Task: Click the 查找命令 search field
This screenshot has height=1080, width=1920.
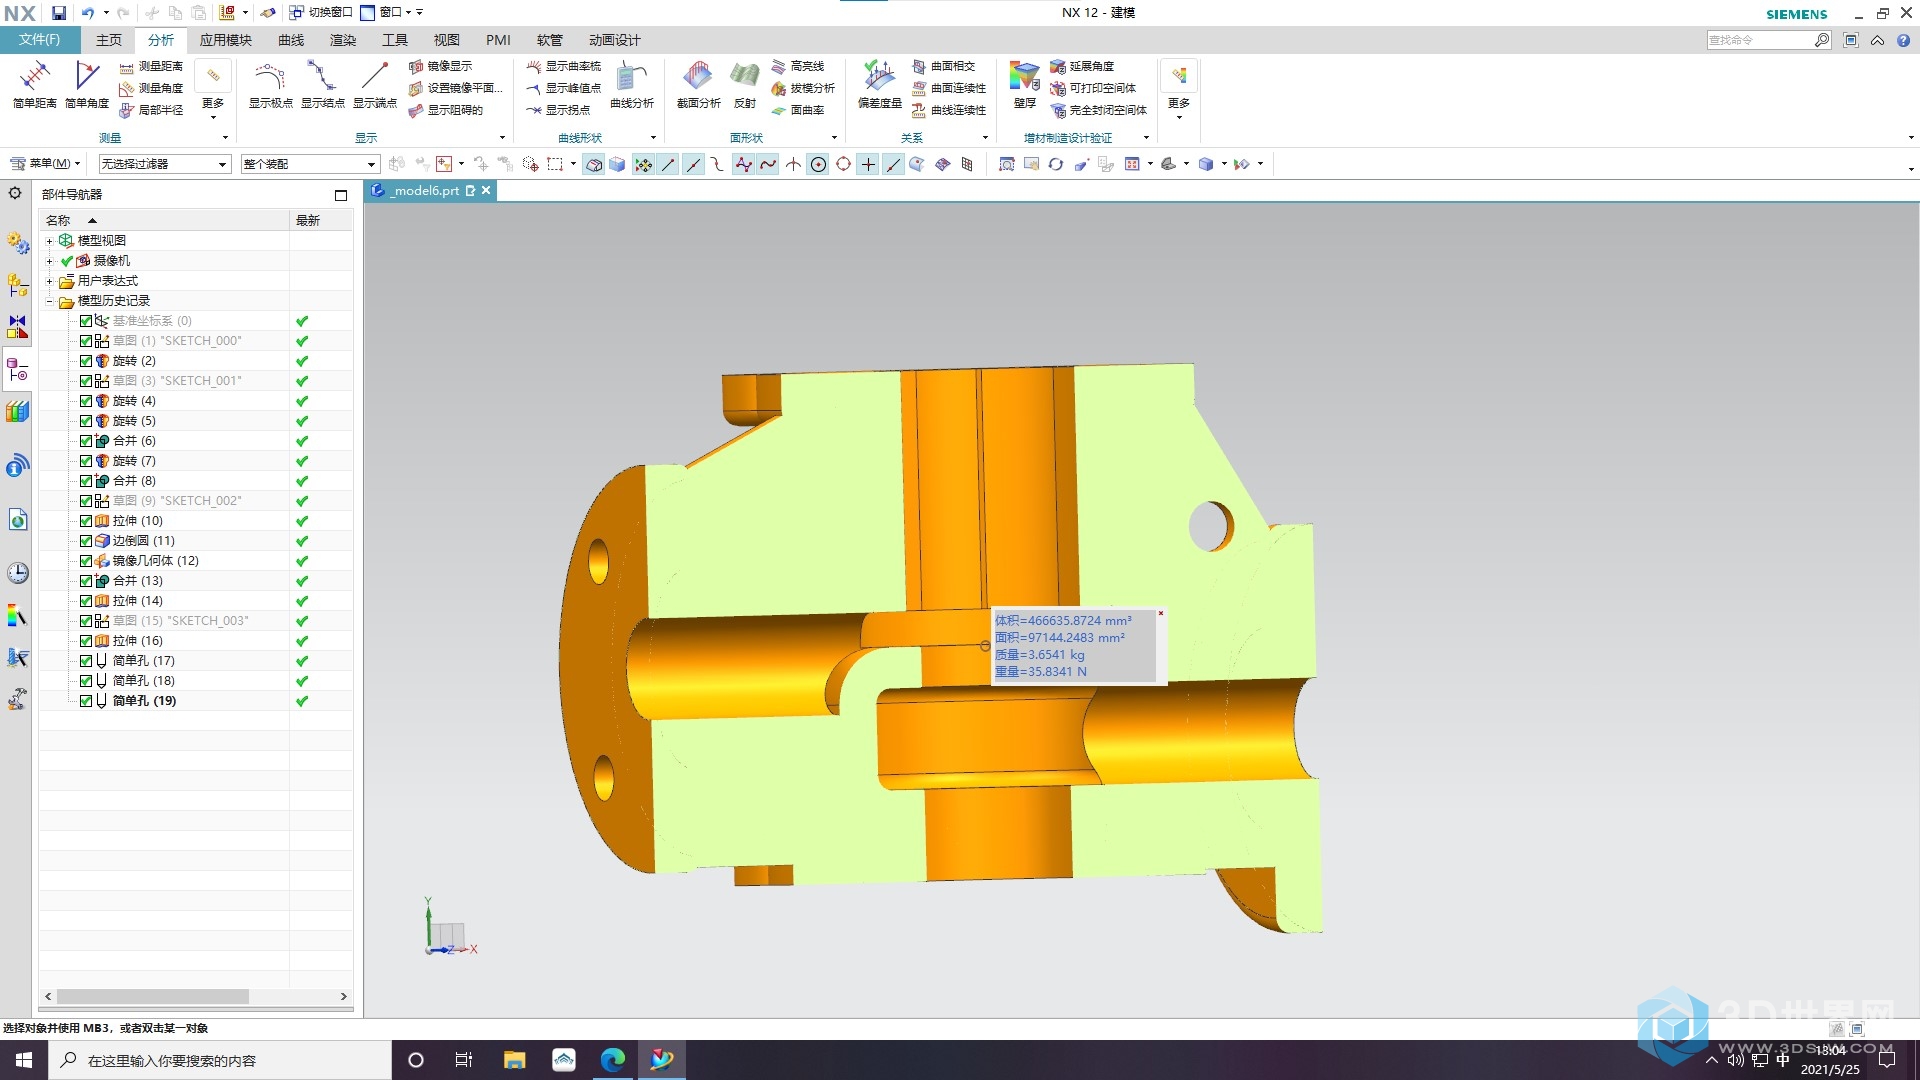Action: [1760, 40]
